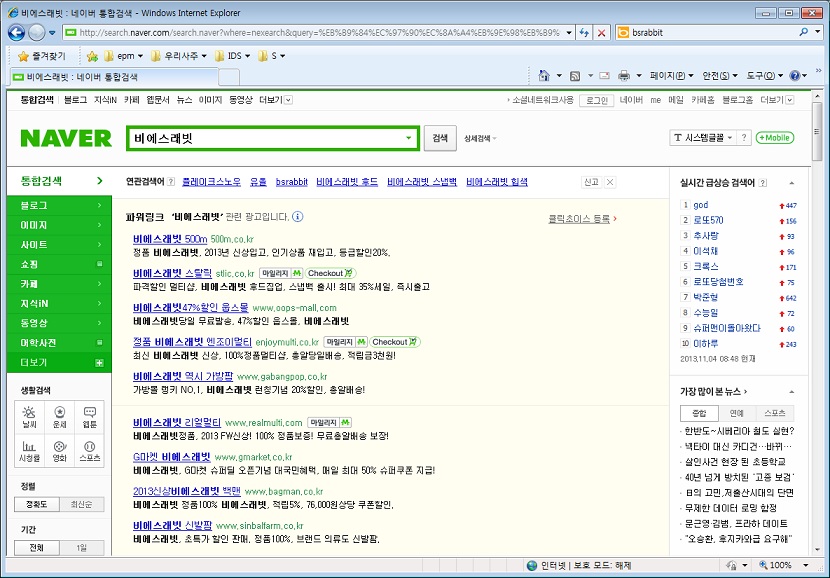Open the epm favorites folder dropdown
The width and height of the screenshot is (830, 578).
coord(124,56)
